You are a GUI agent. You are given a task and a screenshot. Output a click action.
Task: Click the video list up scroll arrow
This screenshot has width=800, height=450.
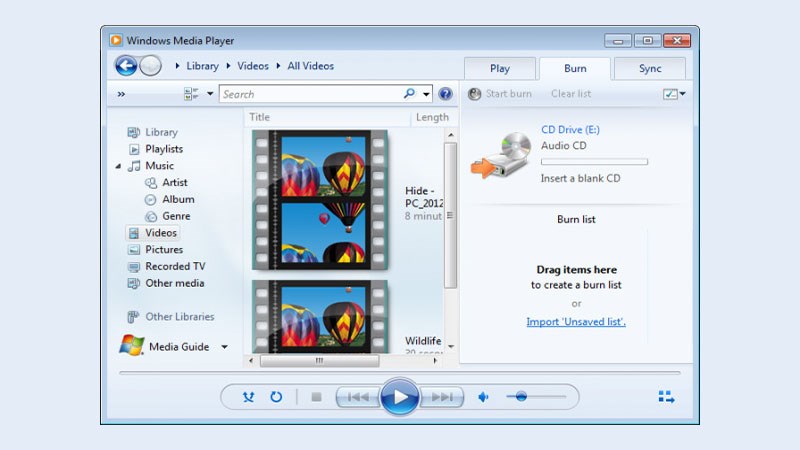(451, 135)
